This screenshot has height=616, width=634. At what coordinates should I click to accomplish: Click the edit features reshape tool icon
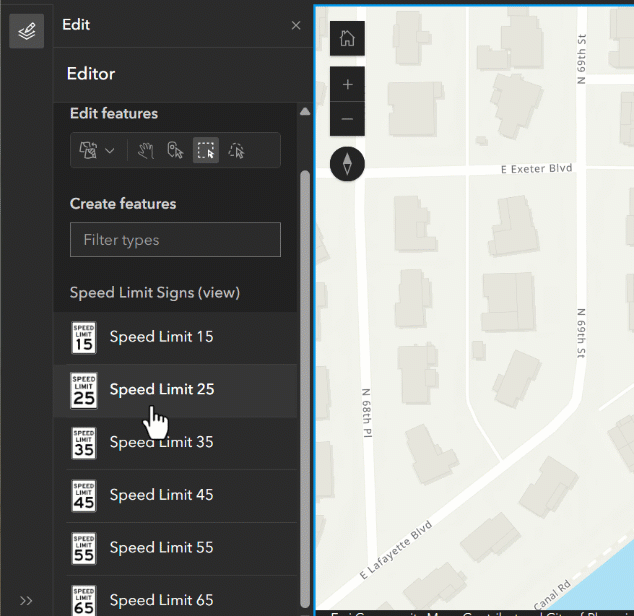[x=88, y=150]
